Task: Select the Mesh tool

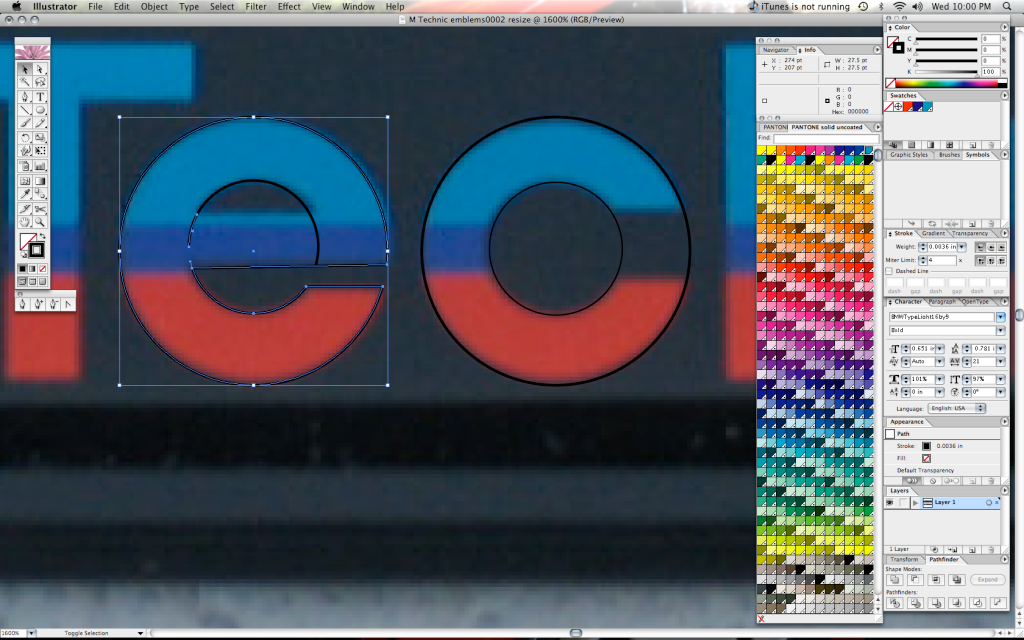Action: 25,181
